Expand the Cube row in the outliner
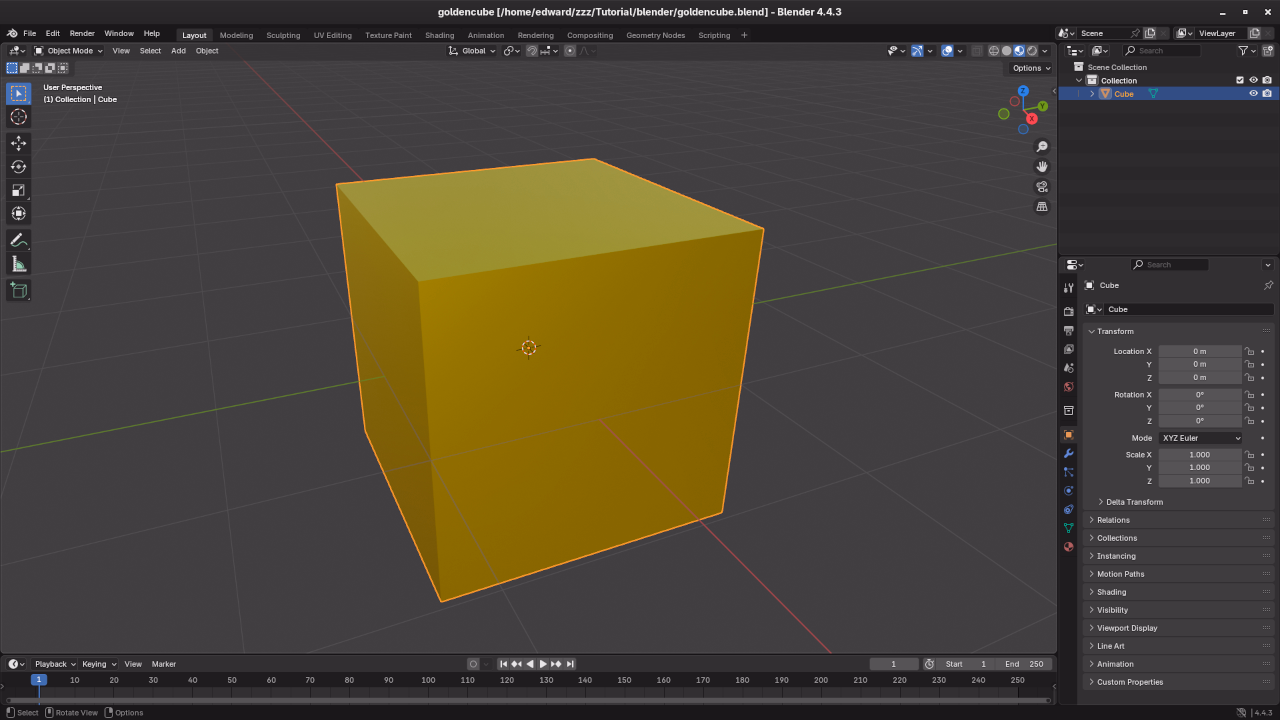The width and height of the screenshot is (1280, 720). pyautogui.click(x=1092, y=93)
